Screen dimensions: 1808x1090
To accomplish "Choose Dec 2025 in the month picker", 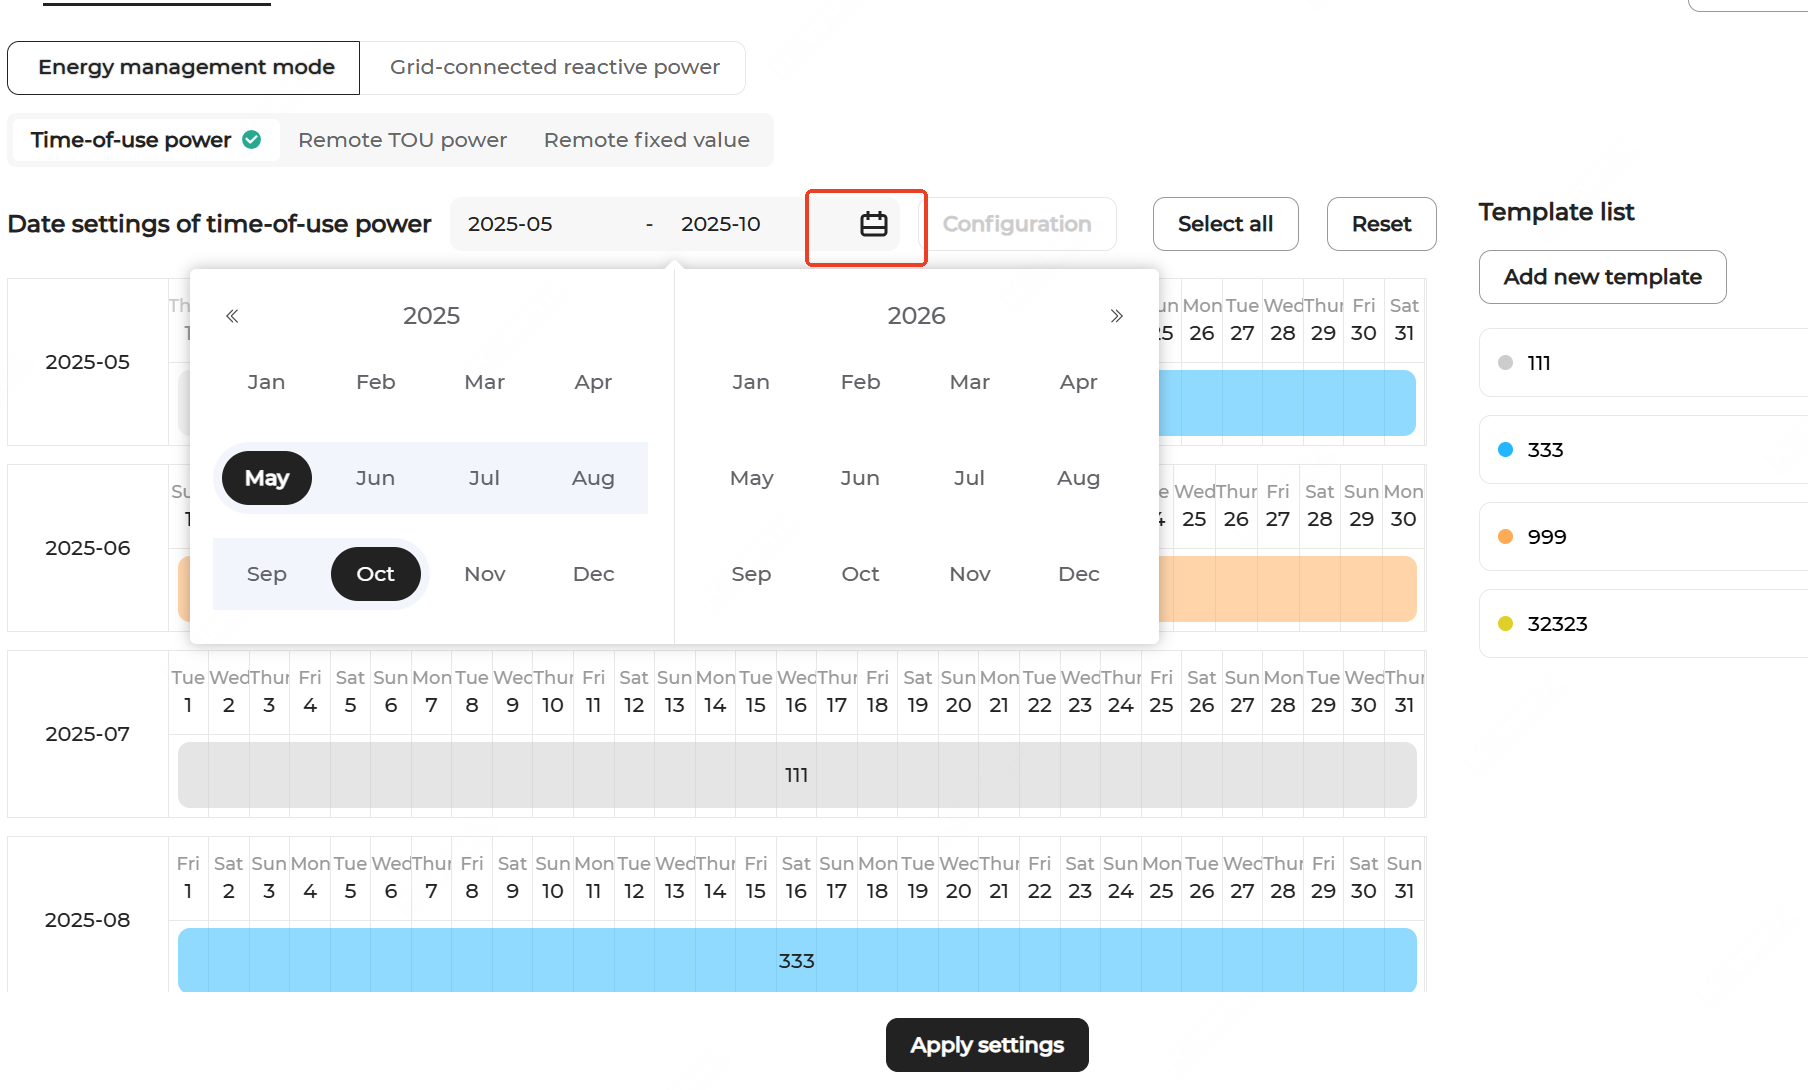I will [593, 574].
